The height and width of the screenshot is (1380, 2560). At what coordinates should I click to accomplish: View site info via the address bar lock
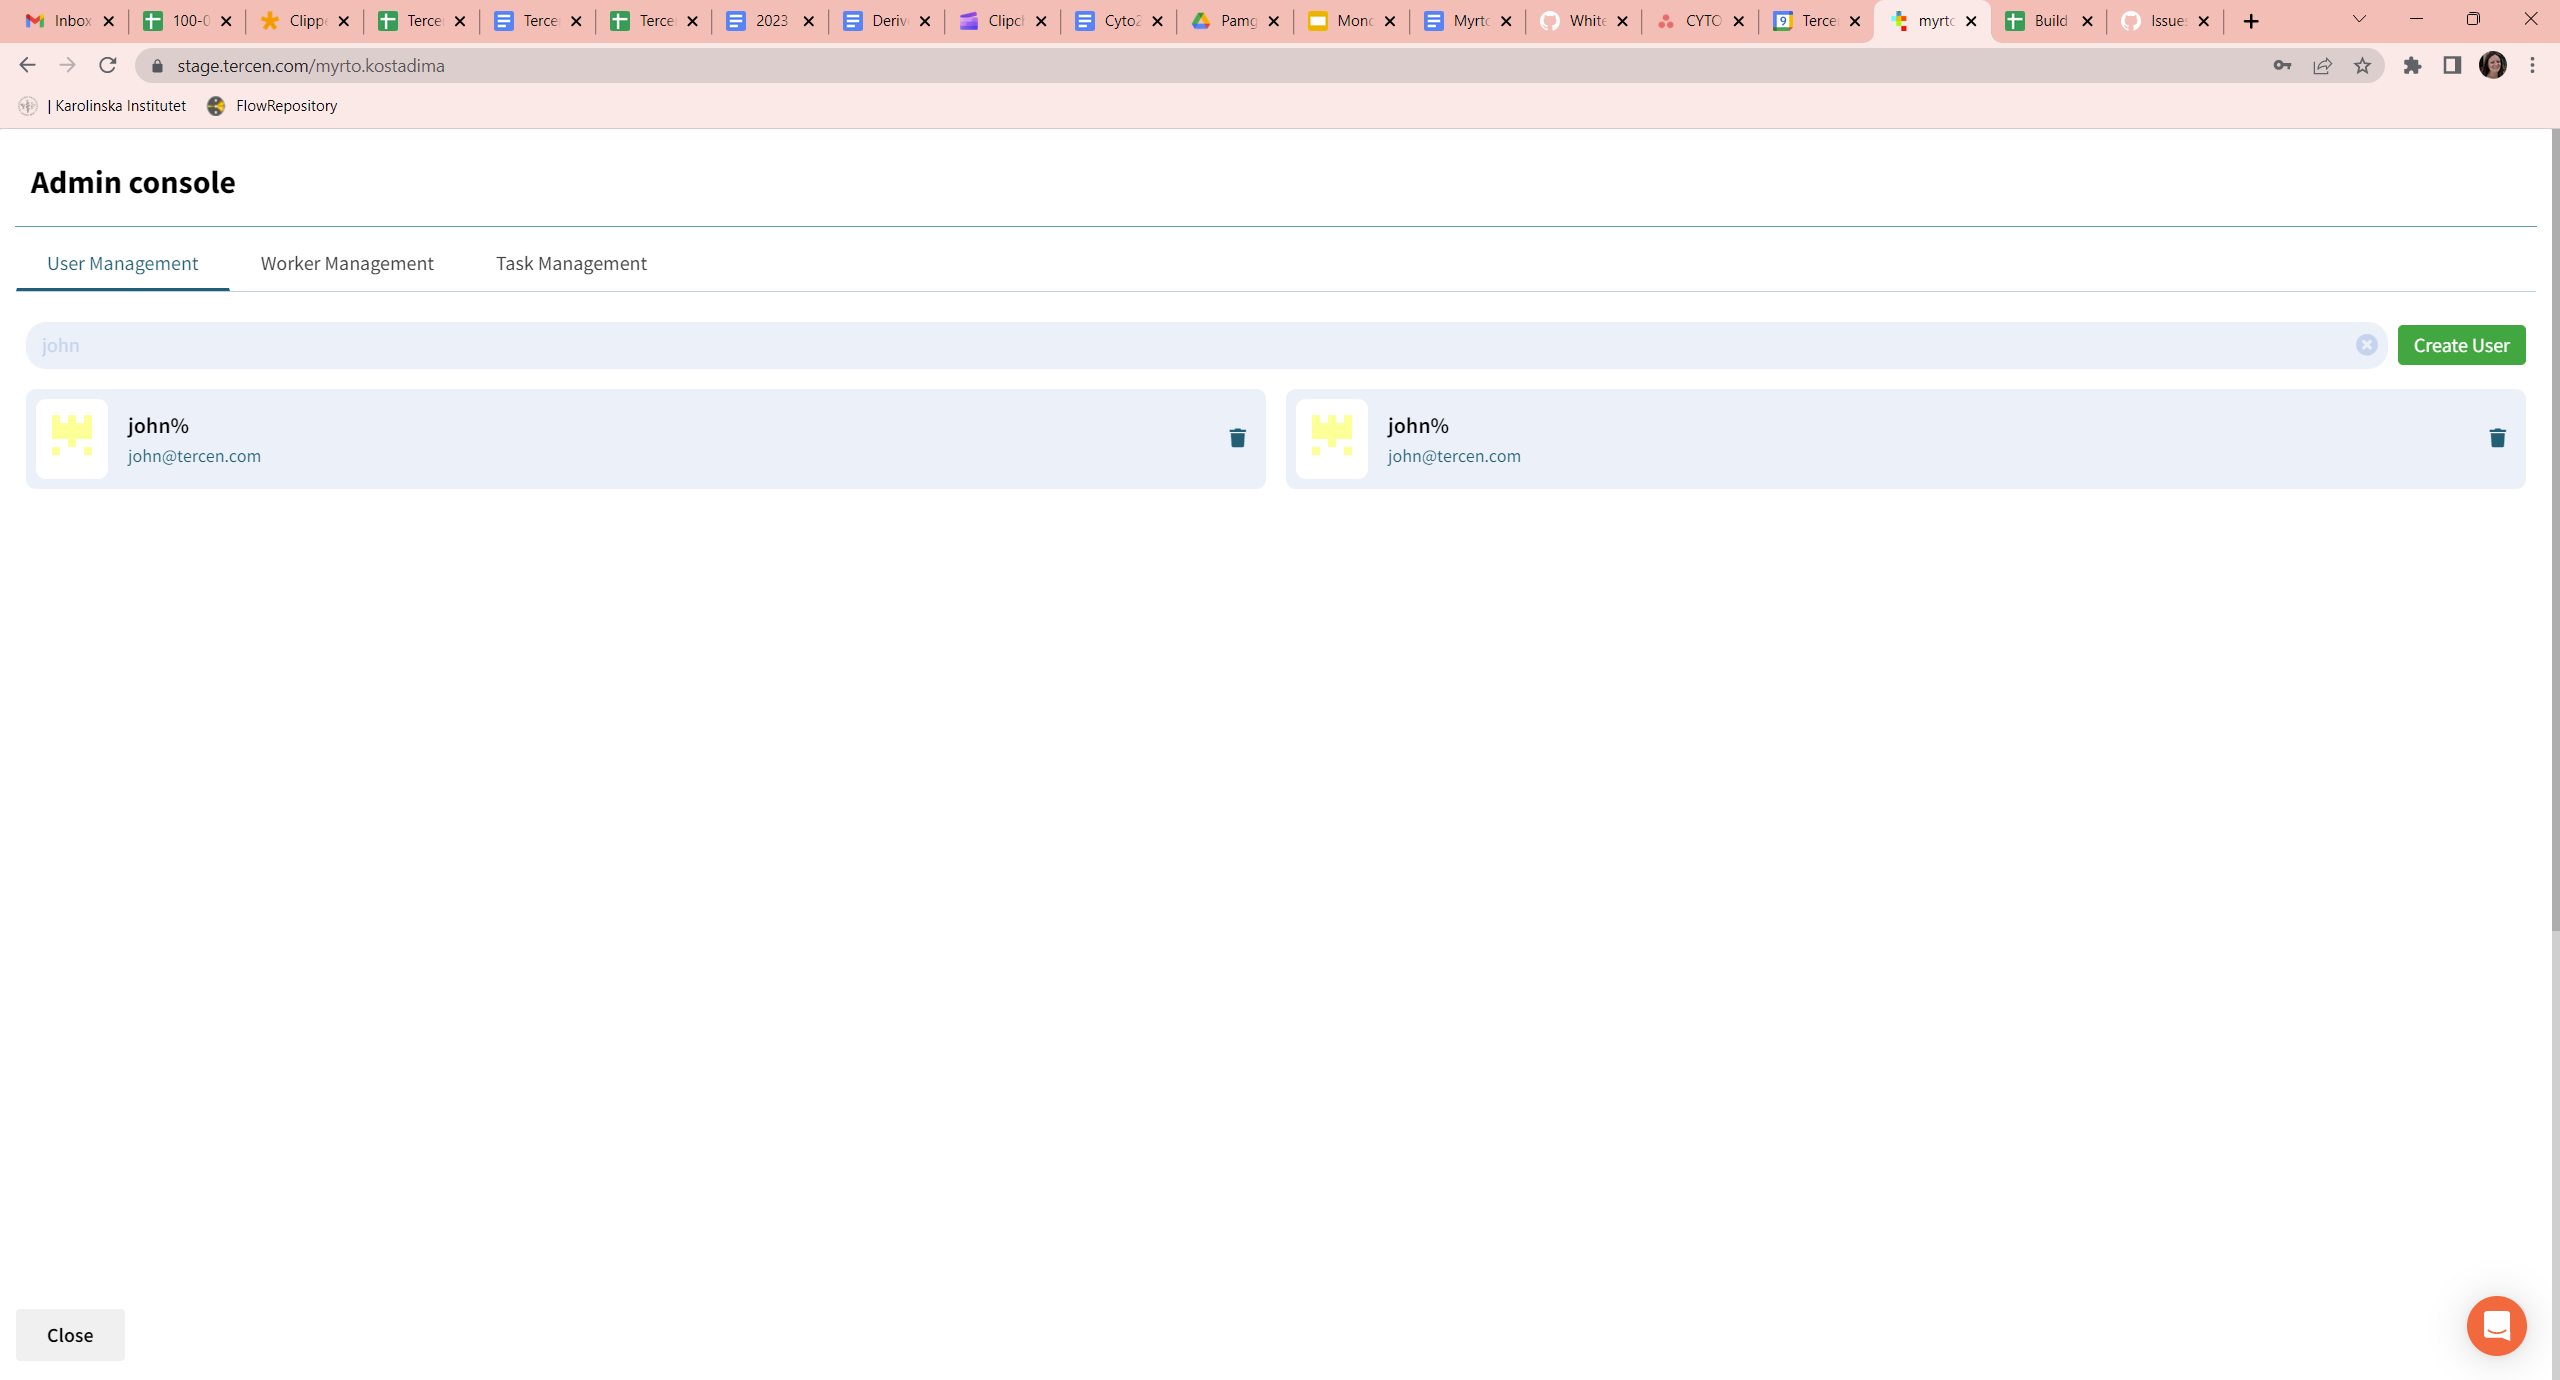(156, 65)
